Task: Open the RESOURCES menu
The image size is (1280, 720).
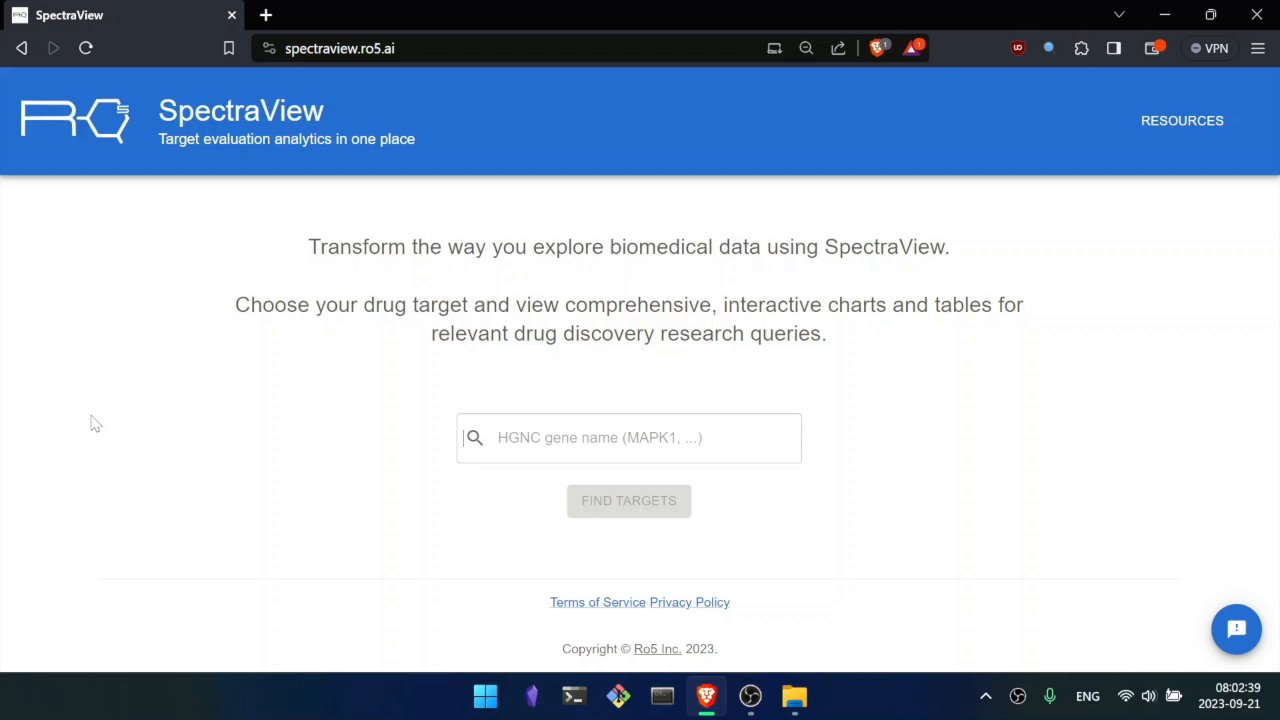Action: click(1182, 121)
